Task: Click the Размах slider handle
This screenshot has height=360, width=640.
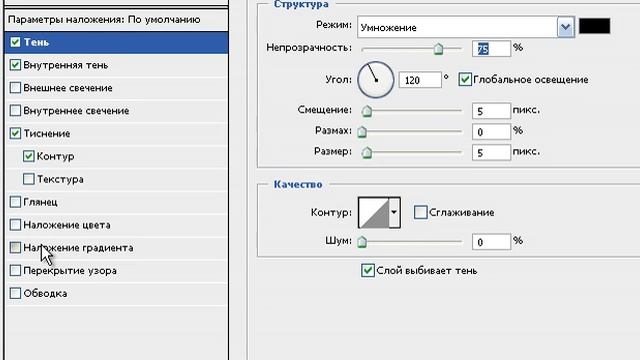Action: coord(362,131)
